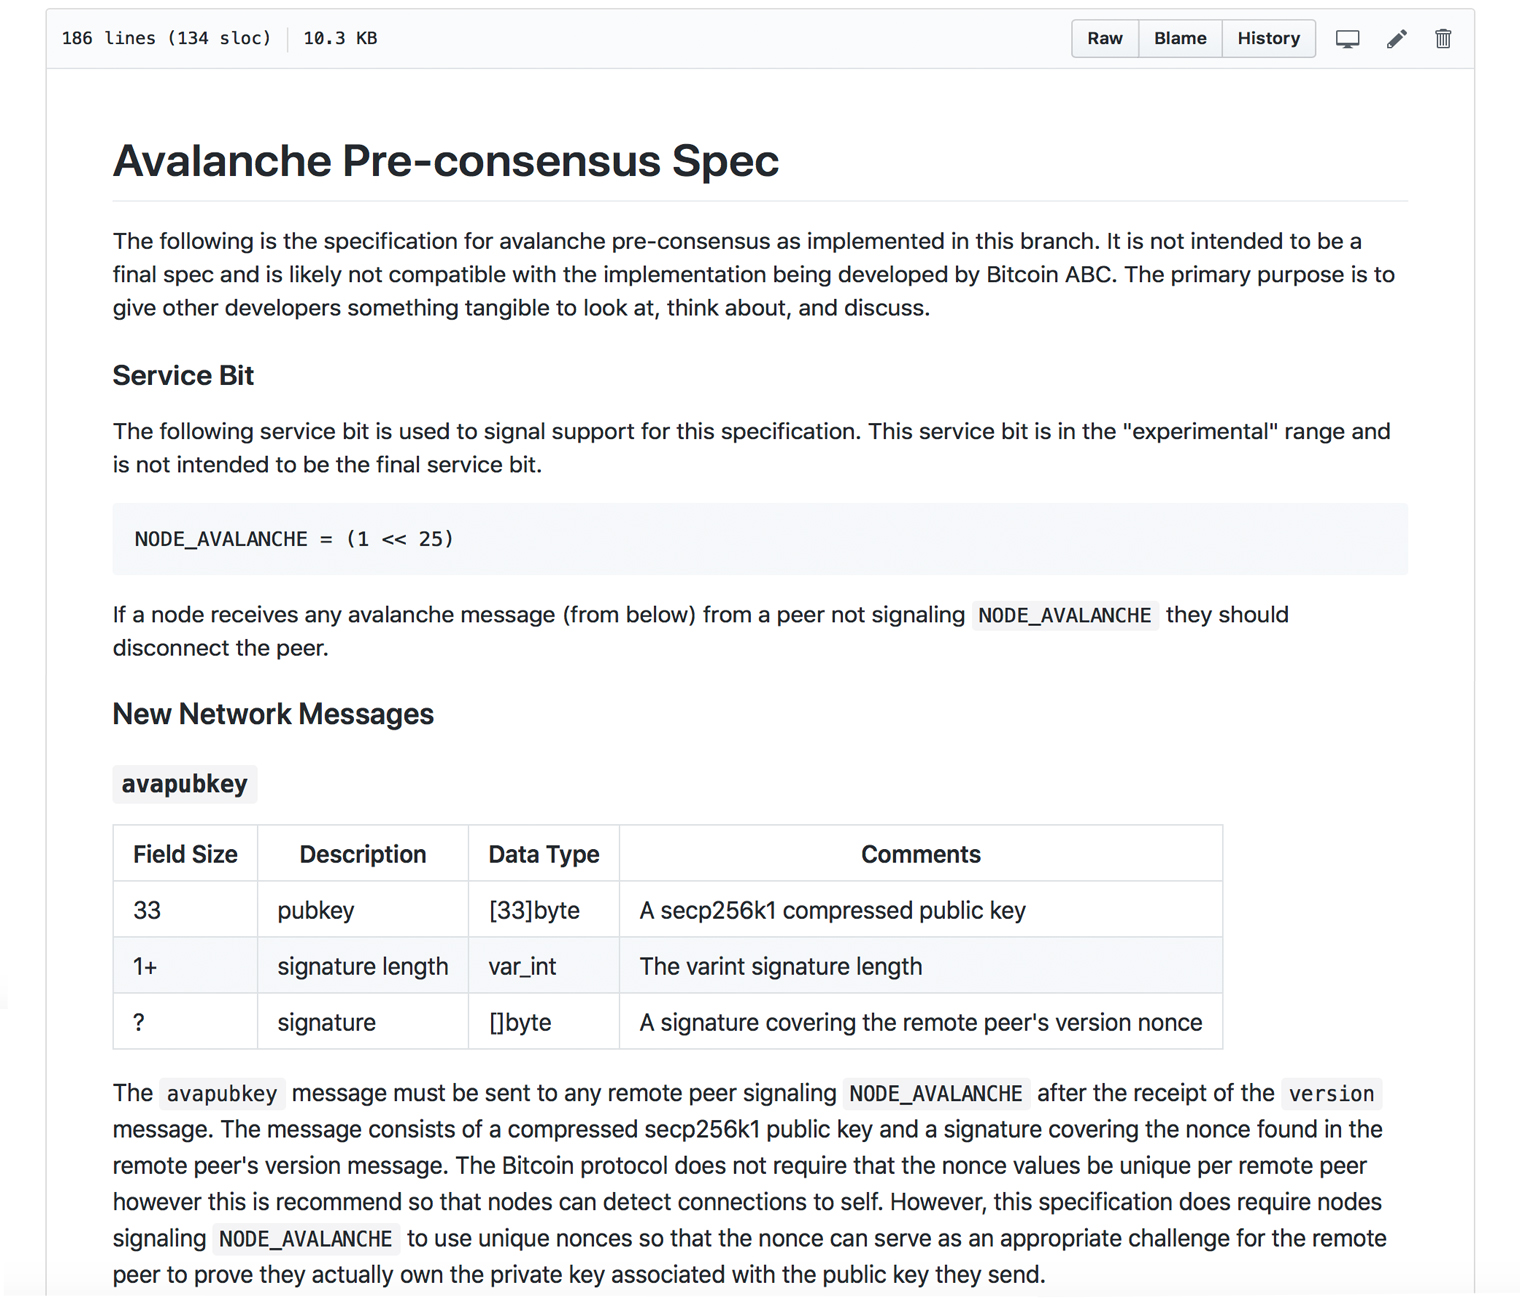Screen dimensions: 1520x1300
Task: Select the avapubkey code label
Action: coord(184,784)
